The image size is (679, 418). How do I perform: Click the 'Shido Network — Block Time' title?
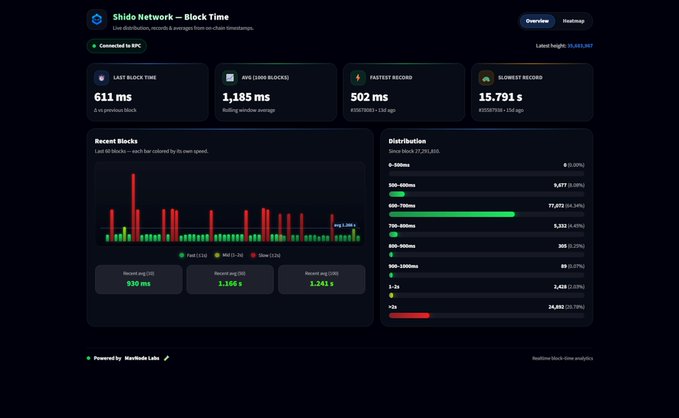[171, 17]
